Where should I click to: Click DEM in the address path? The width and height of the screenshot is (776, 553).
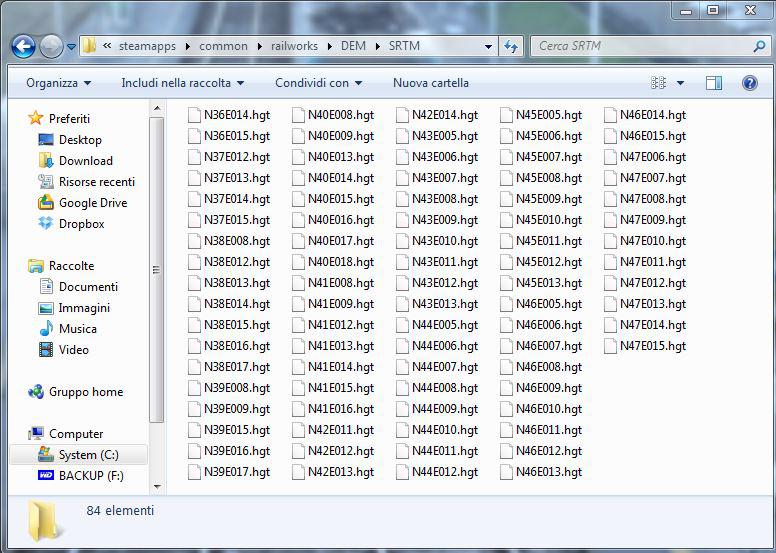pyautogui.click(x=353, y=46)
